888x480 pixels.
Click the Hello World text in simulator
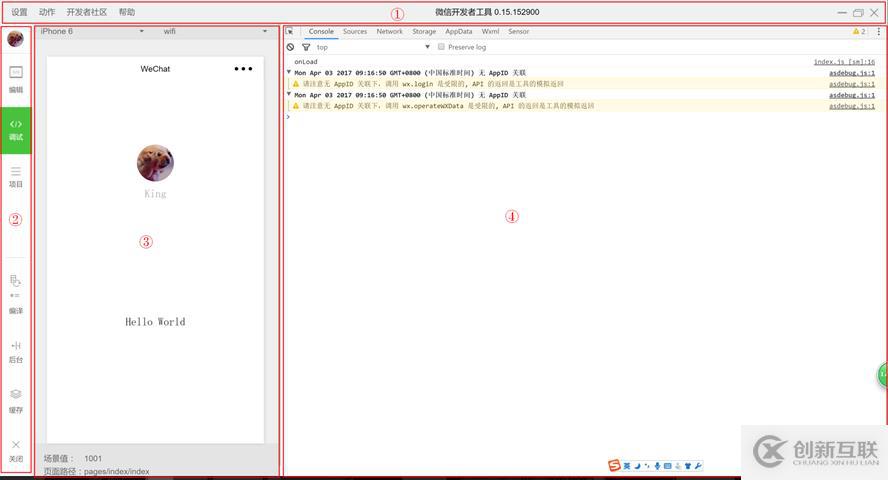click(x=155, y=322)
